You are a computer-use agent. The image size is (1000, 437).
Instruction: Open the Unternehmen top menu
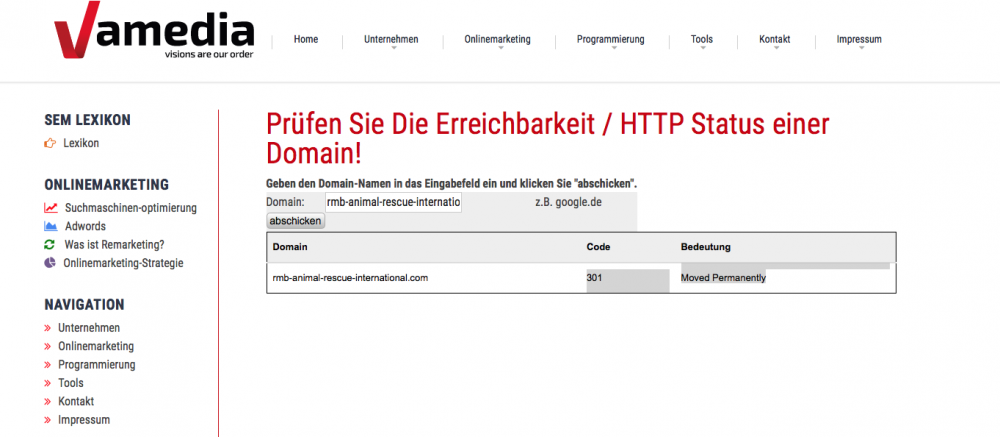click(x=392, y=40)
